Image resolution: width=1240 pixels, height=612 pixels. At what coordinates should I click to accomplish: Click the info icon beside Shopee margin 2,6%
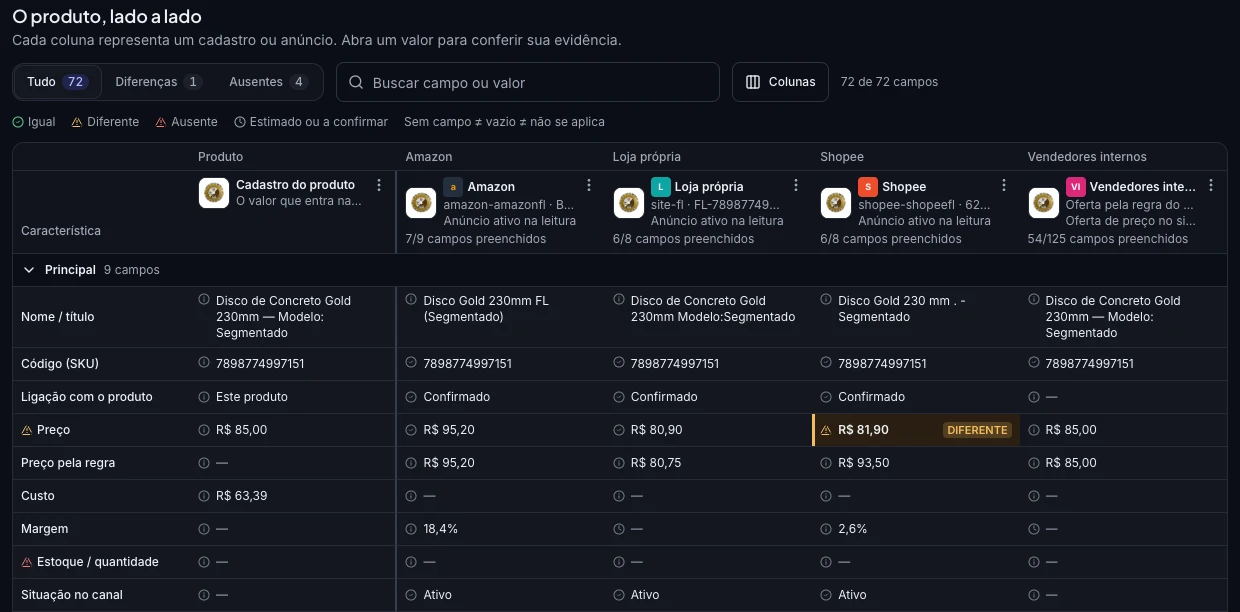point(826,529)
